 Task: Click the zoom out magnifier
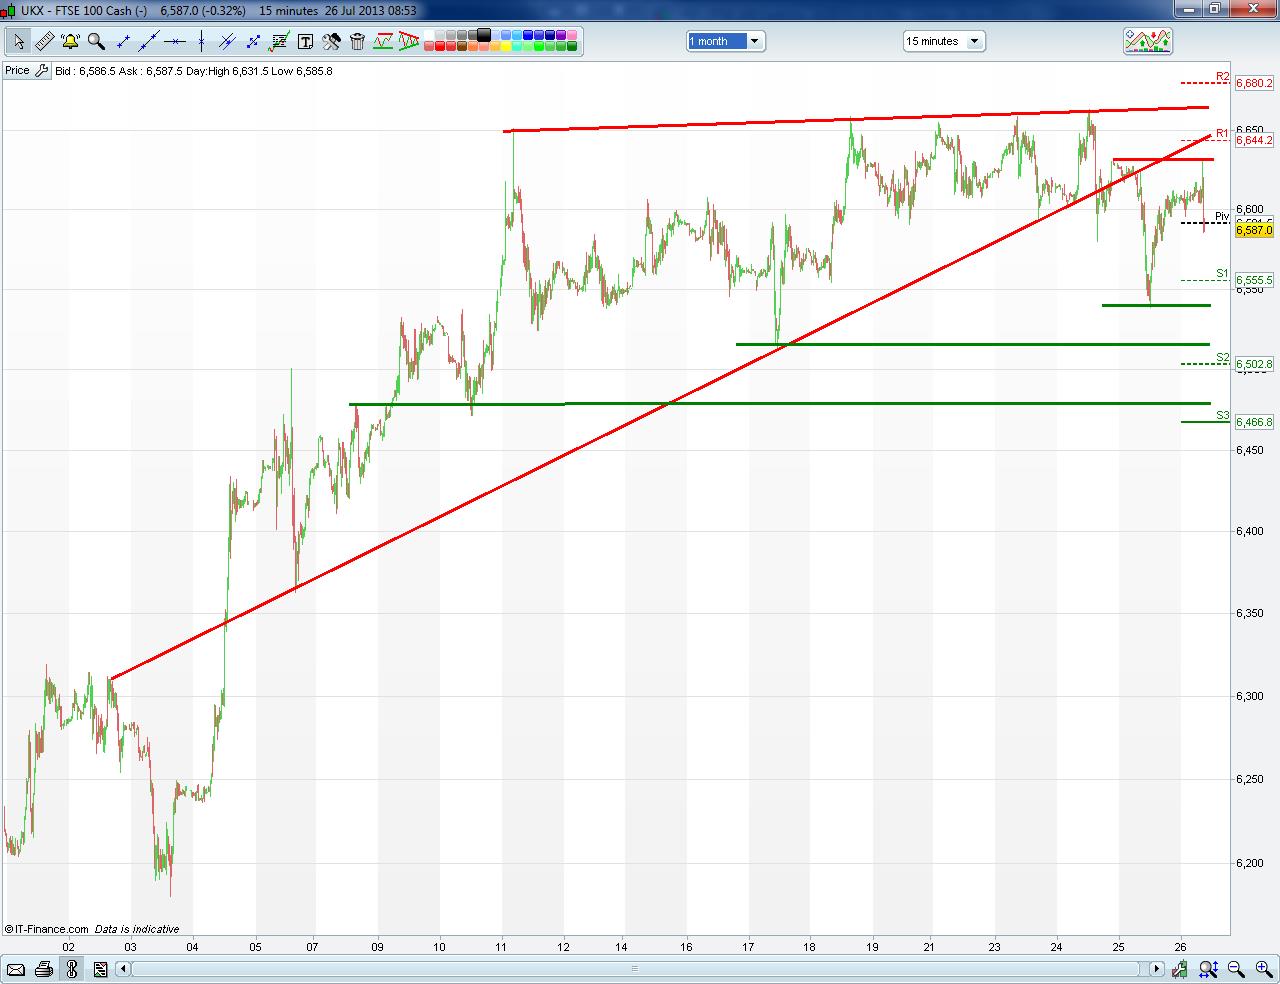click(1236, 968)
